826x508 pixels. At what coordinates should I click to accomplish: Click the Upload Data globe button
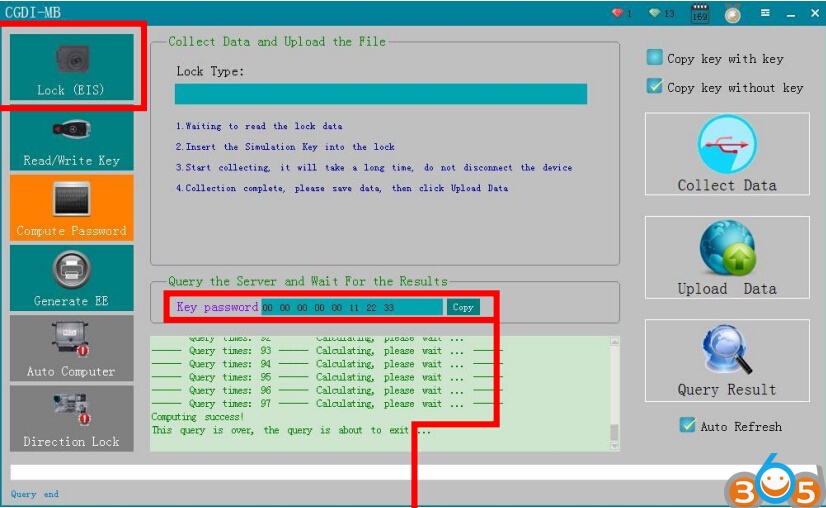(727, 257)
